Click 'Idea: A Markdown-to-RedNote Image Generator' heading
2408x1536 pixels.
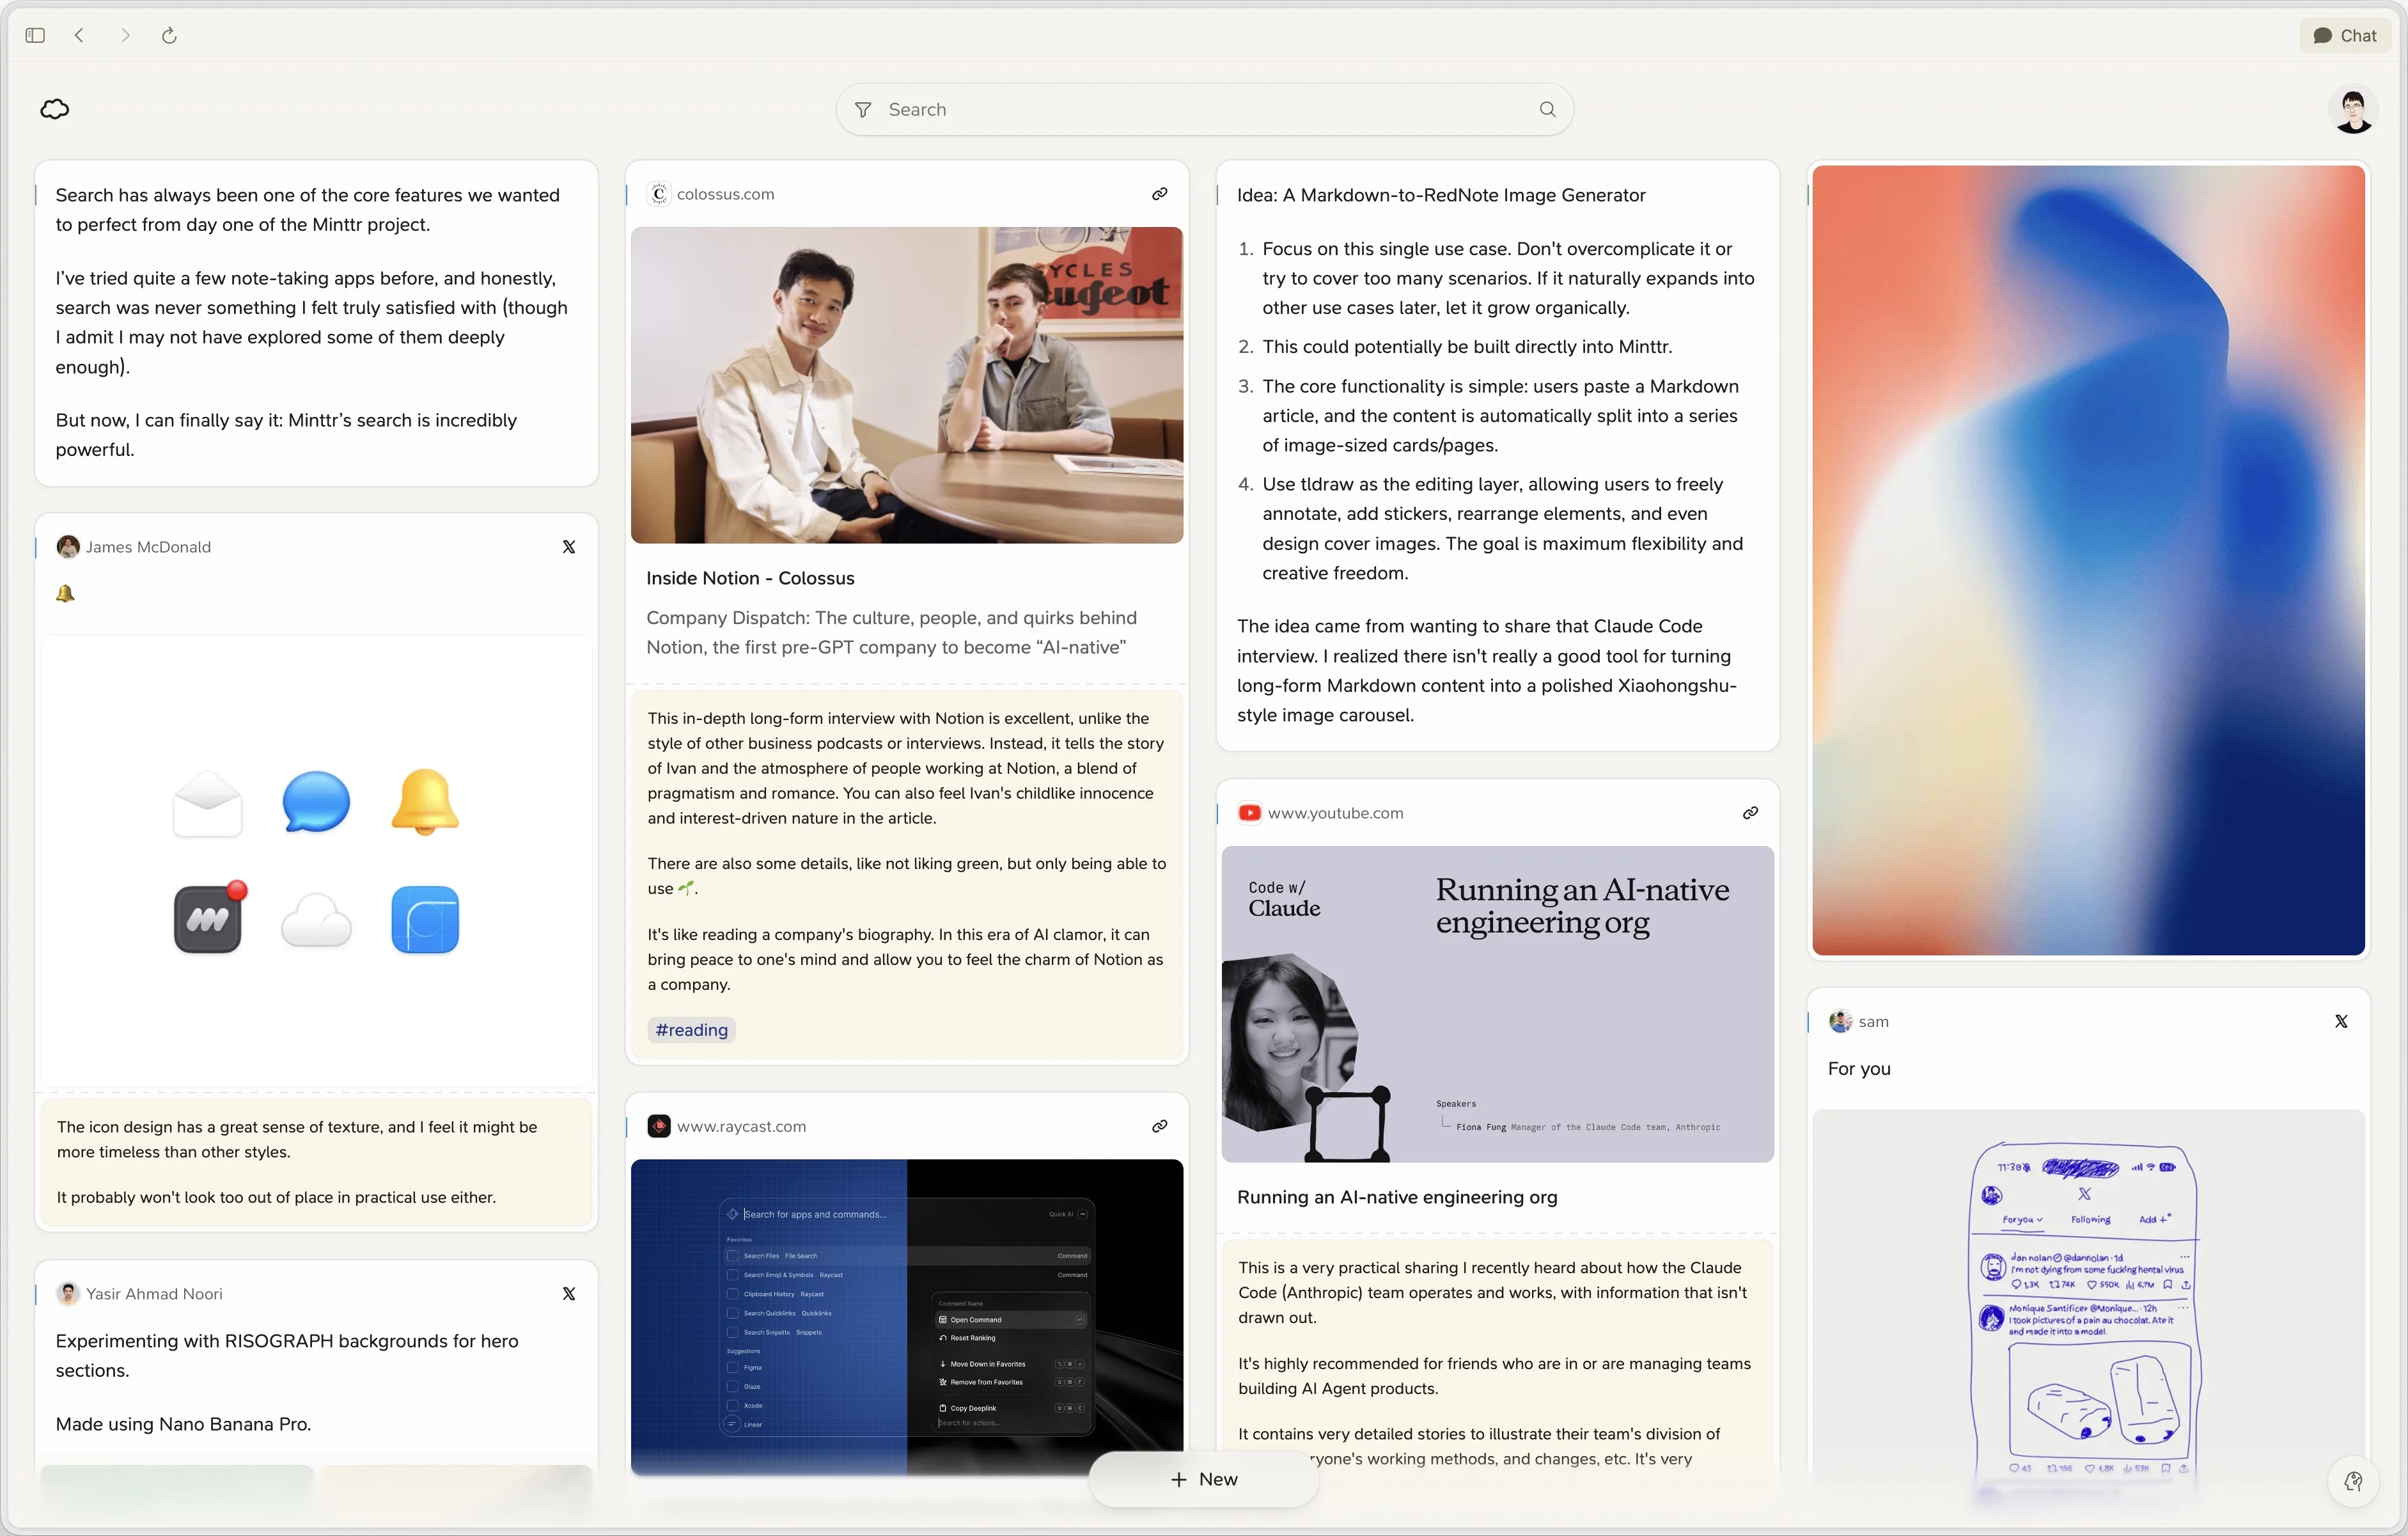1441,195
